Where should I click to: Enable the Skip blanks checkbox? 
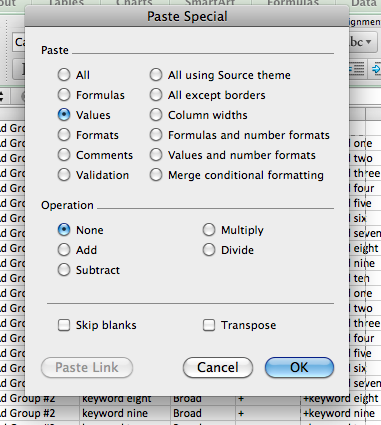point(64,325)
